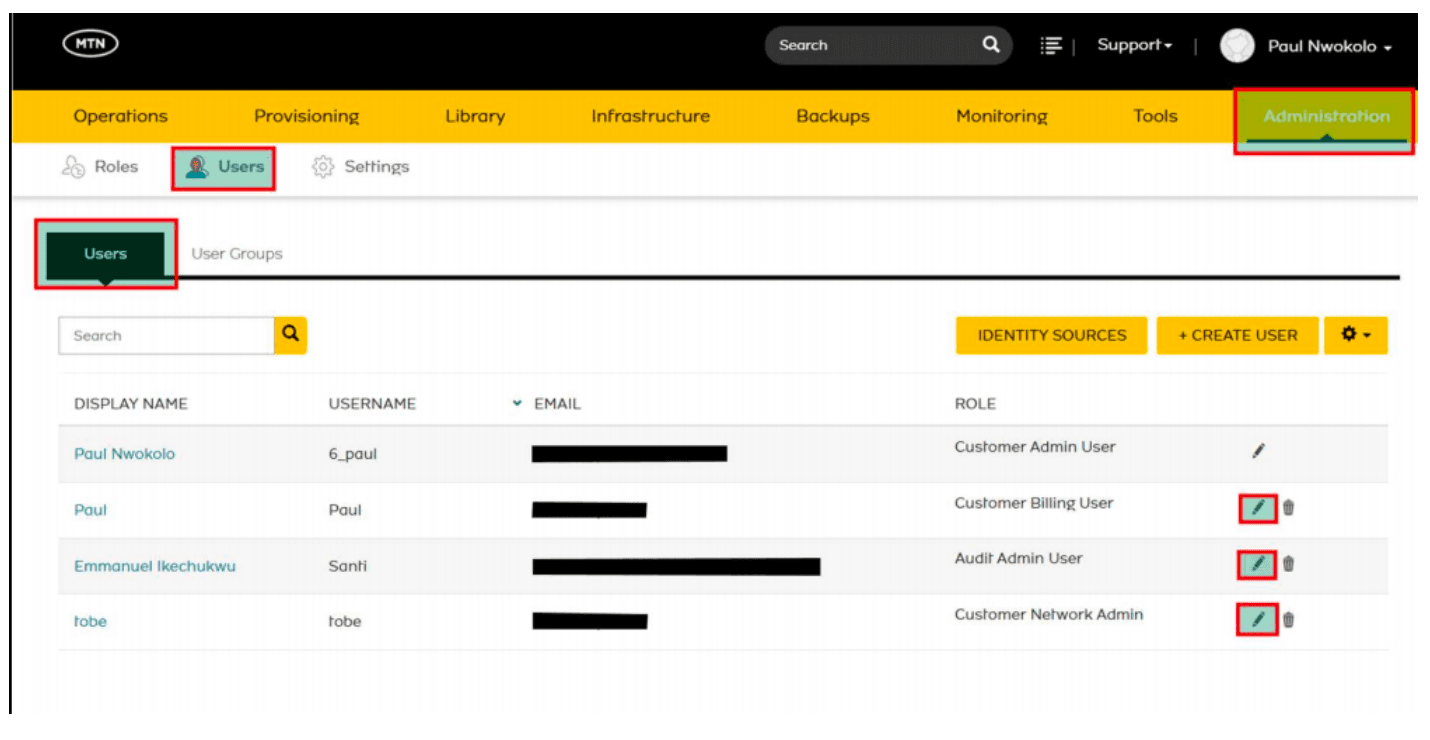Select the dark Users tab
1430x740 pixels.
point(105,255)
